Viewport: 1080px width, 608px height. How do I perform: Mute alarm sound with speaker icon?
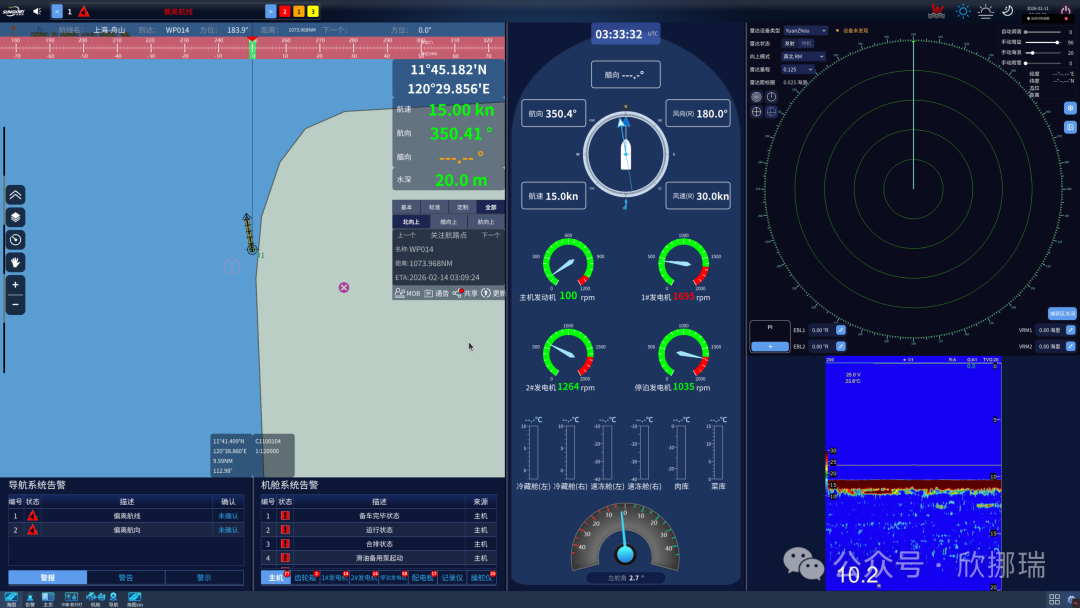click(37, 11)
